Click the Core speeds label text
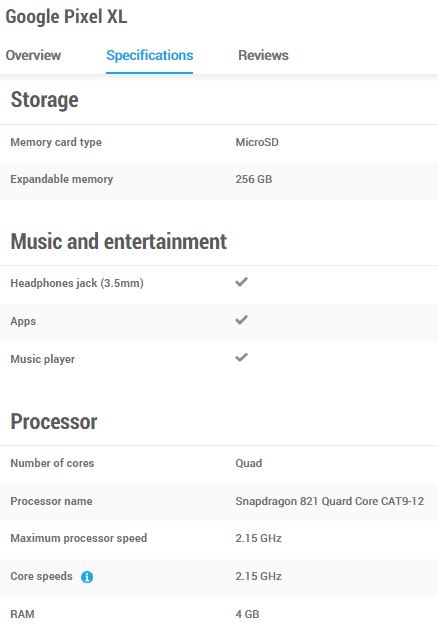Viewport: 438px width, 638px height. click(42, 576)
